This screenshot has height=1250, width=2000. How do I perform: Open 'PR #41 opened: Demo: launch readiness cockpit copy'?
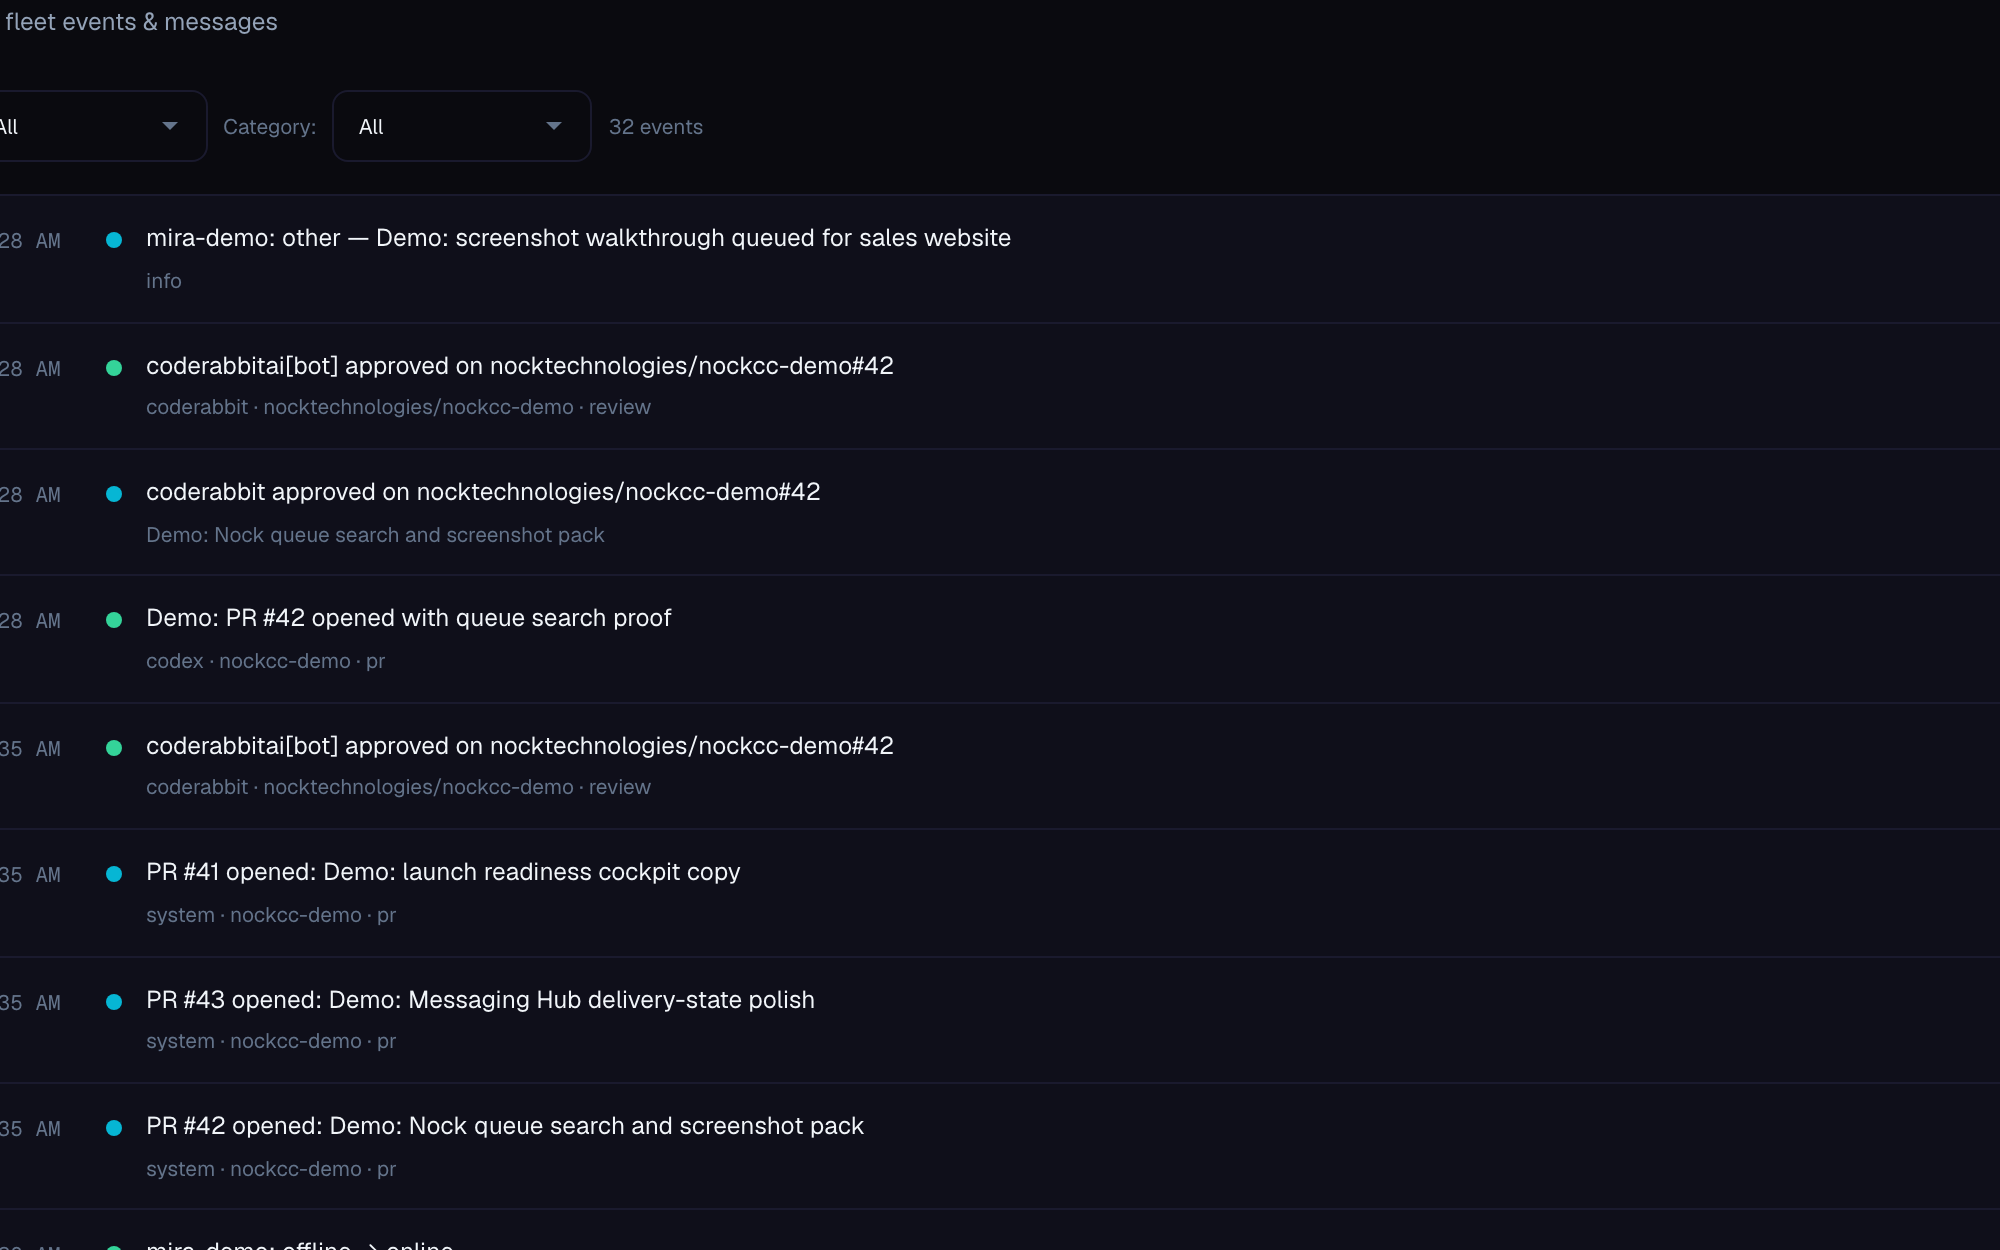tap(443, 872)
